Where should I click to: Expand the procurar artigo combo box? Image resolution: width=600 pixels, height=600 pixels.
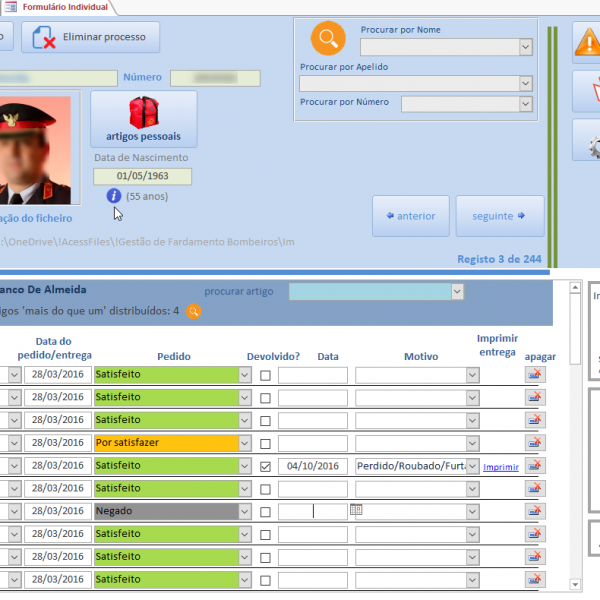point(457,291)
